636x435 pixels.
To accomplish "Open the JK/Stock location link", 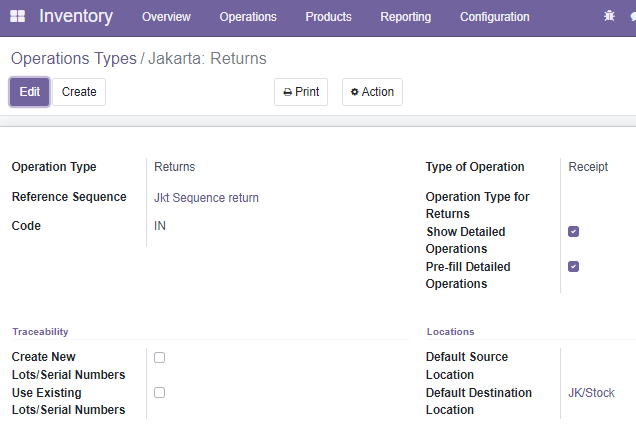I will click(591, 393).
